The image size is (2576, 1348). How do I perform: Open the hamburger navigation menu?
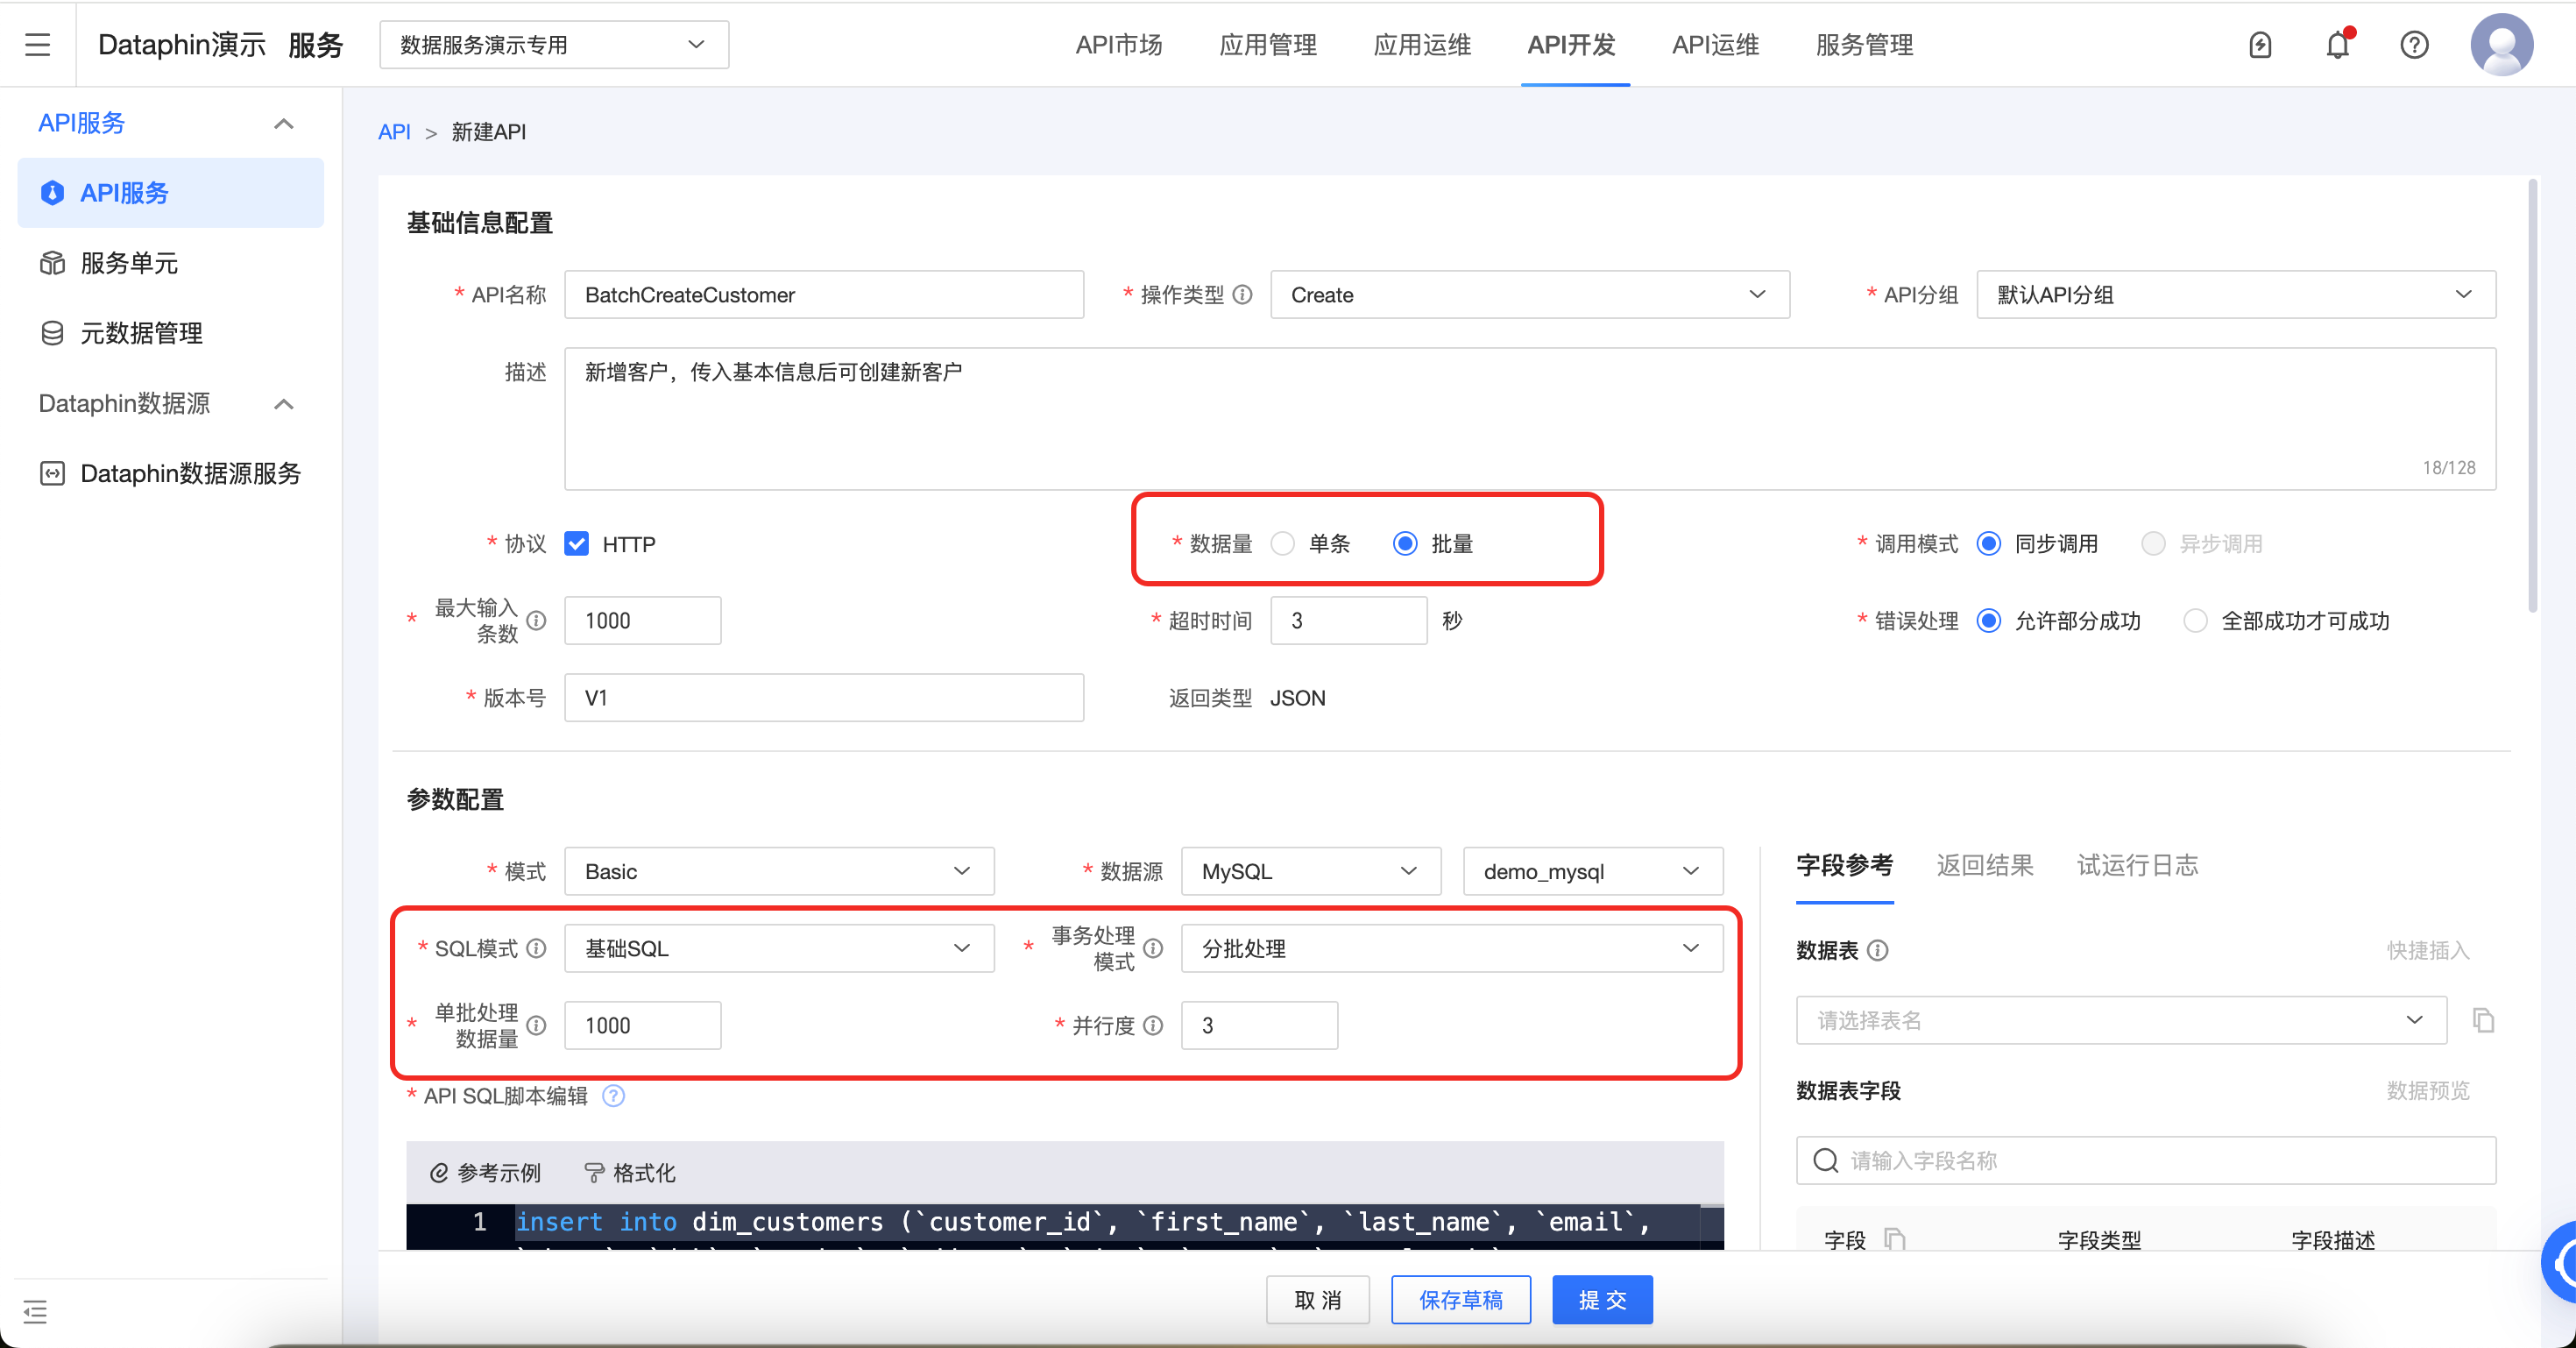click(37, 44)
